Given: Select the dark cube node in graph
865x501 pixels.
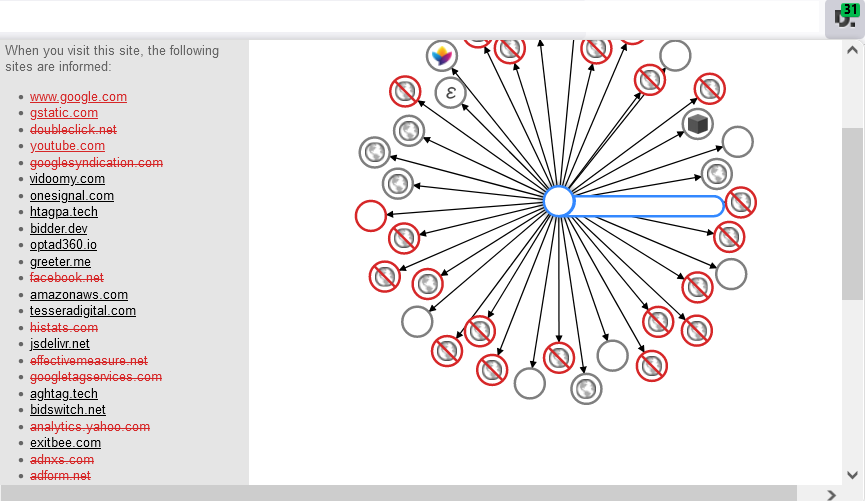Looking at the screenshot, I should 698,124.
